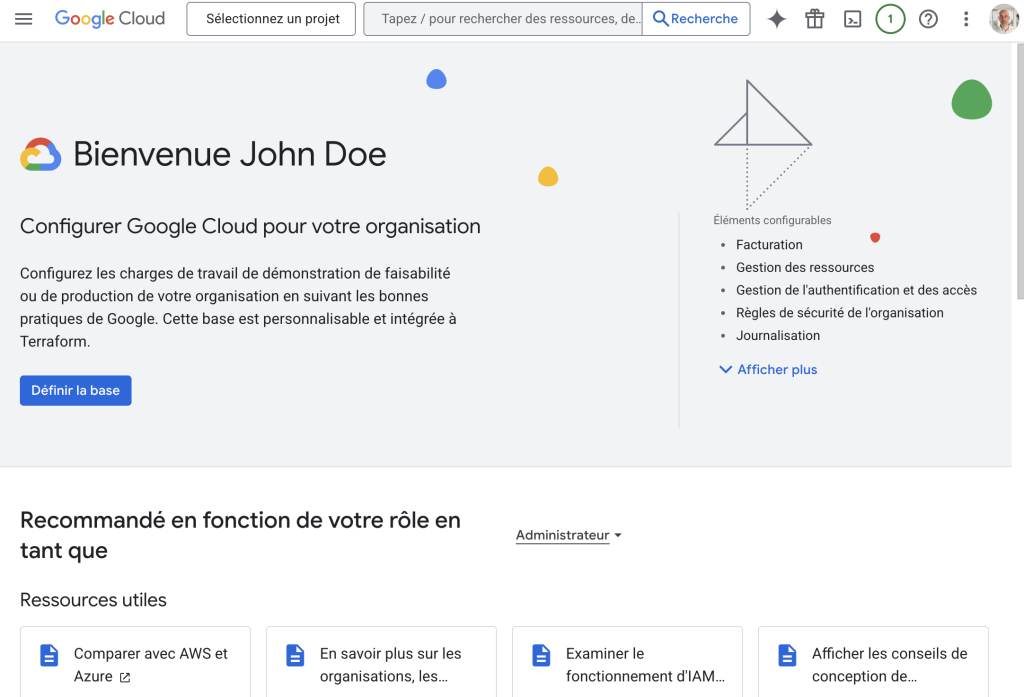Open the Administrateur role dropdown
The width and height of the screenshot is (1024, 697).
tap(568, 535)
